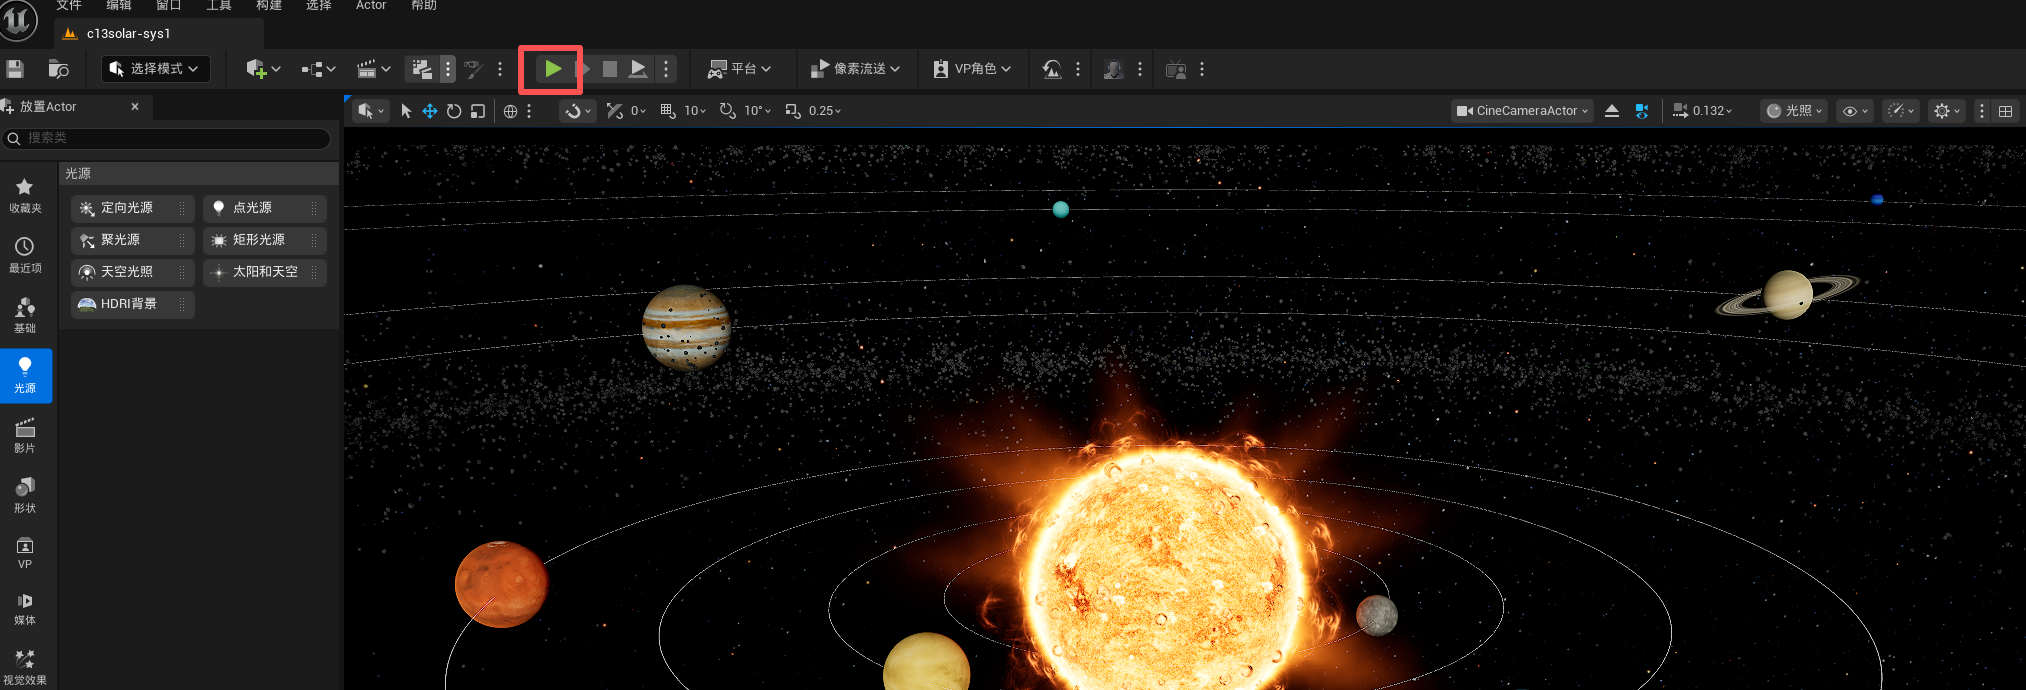The image size is (2026, 690).
Task: Toggle the rotation snap icon
Action: 728,111
